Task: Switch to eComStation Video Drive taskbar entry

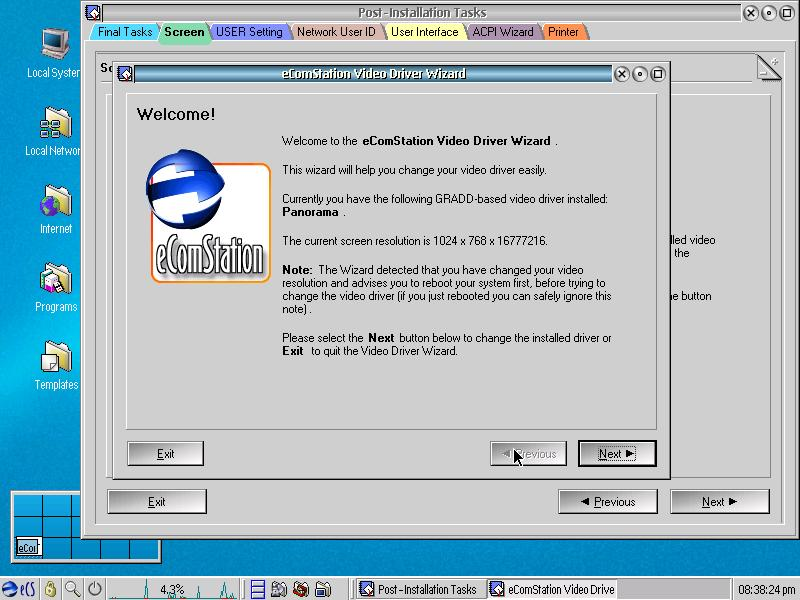Action: [x=551, y=589]
